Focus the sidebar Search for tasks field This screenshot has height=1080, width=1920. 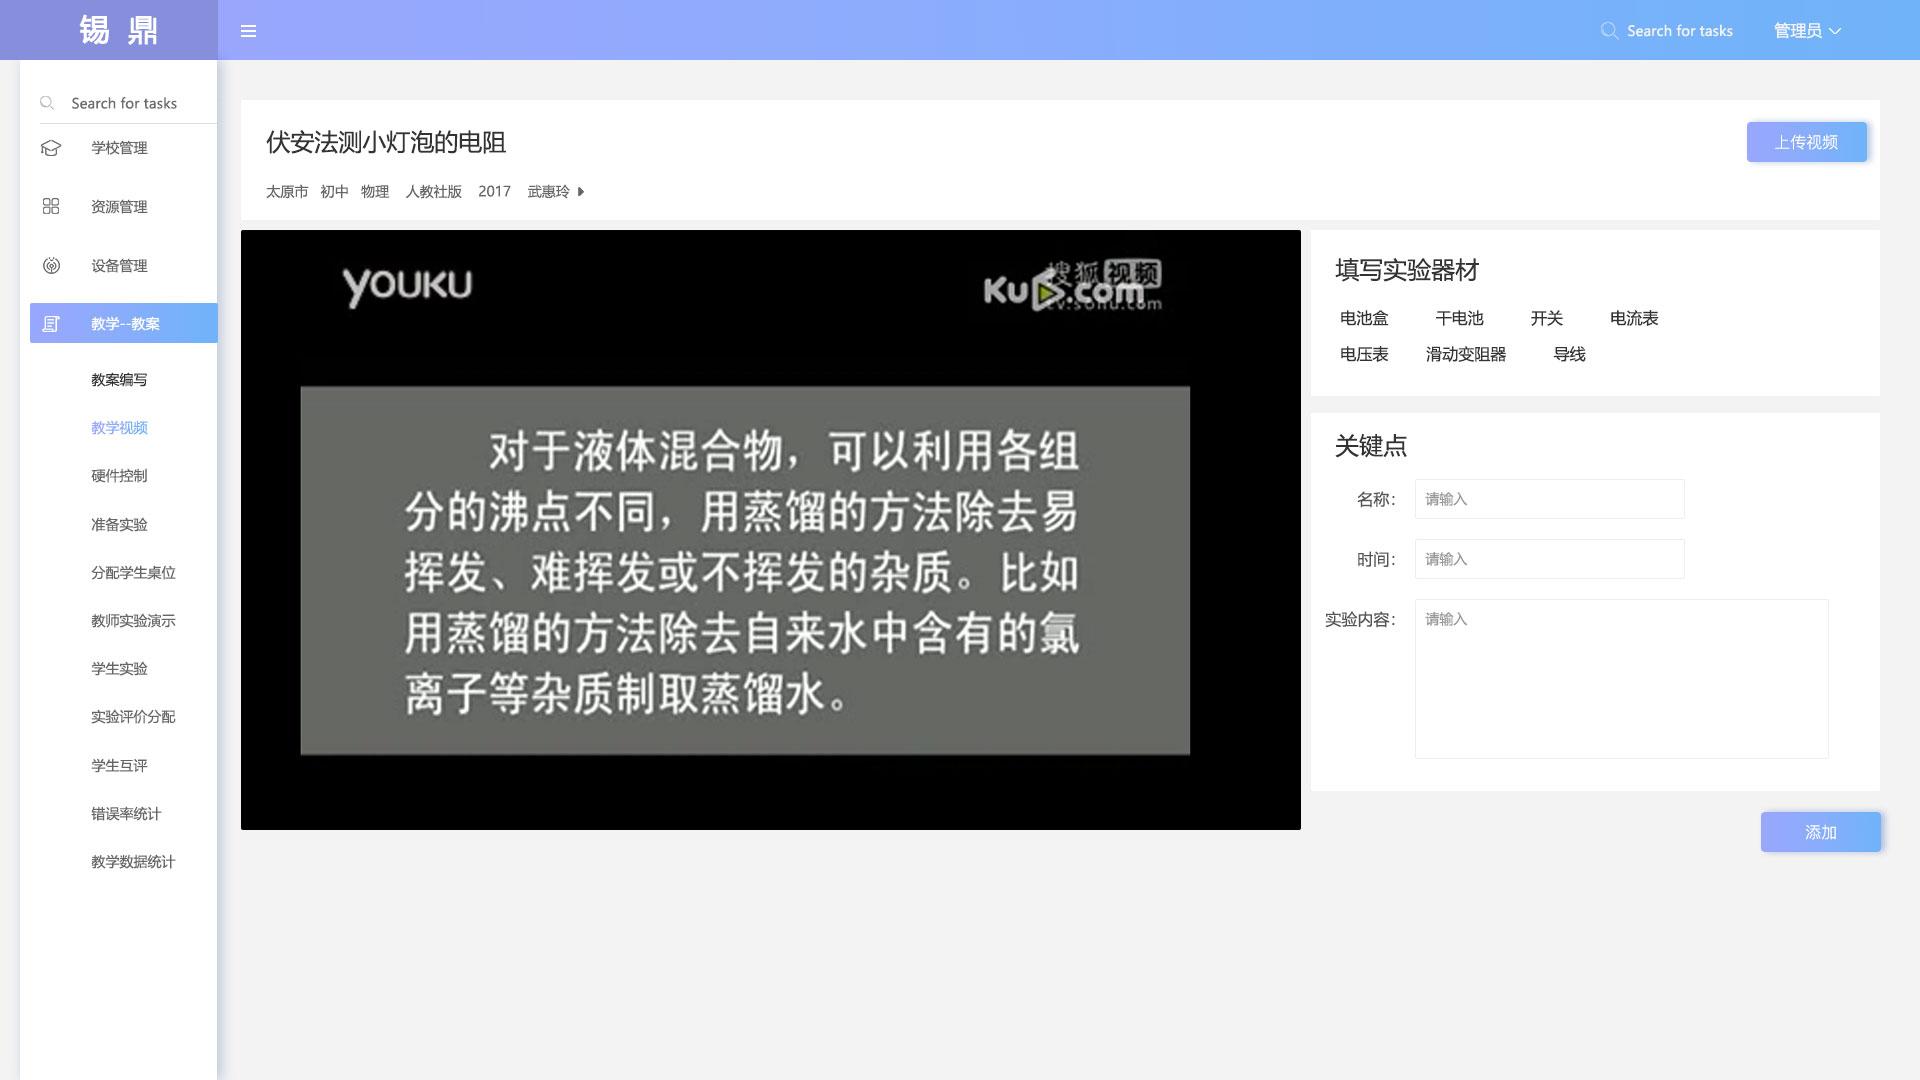124,103
